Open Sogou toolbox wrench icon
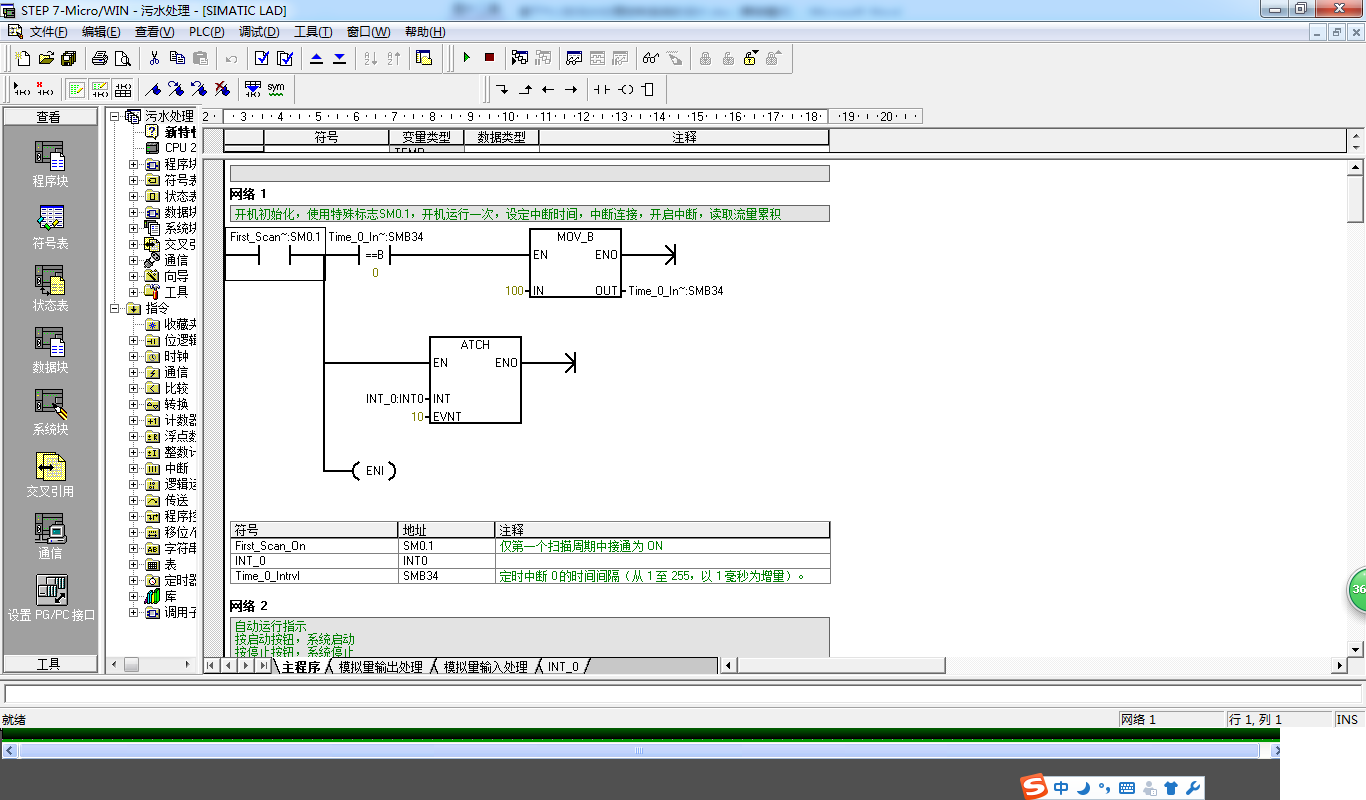1366x800 pixels. pyautogui.click(x=1192, y=788)
